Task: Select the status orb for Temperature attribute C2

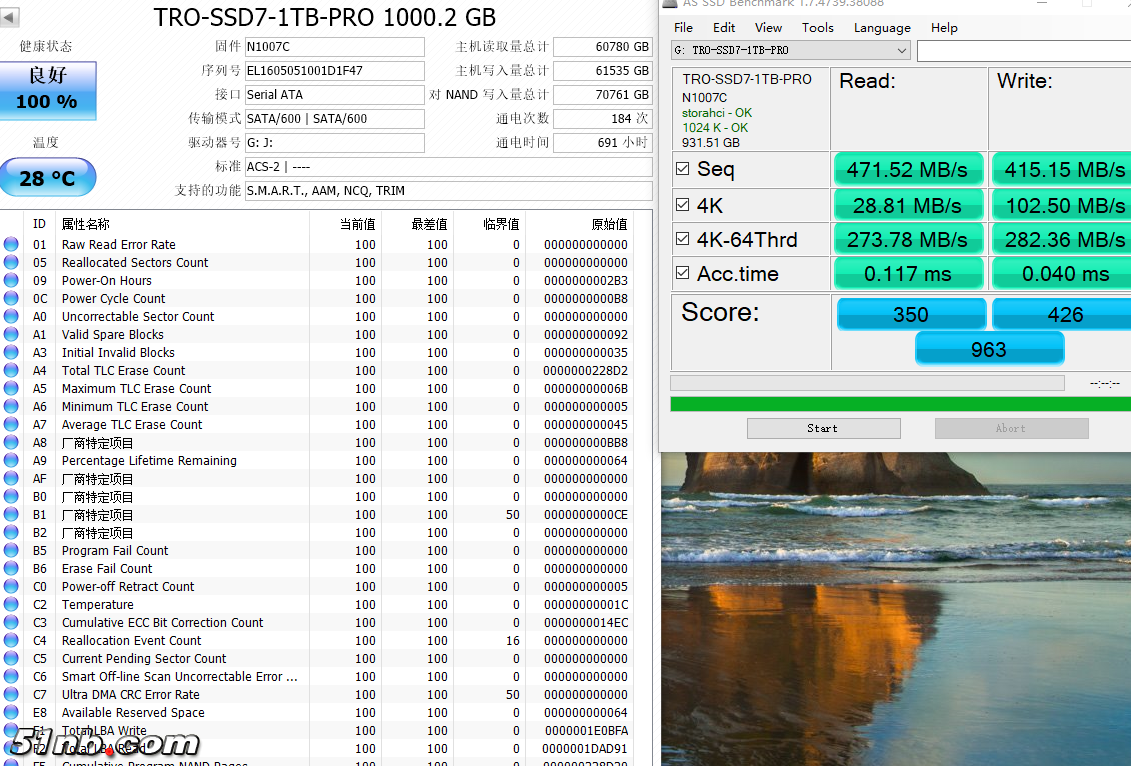Action: tap(11, 604)
